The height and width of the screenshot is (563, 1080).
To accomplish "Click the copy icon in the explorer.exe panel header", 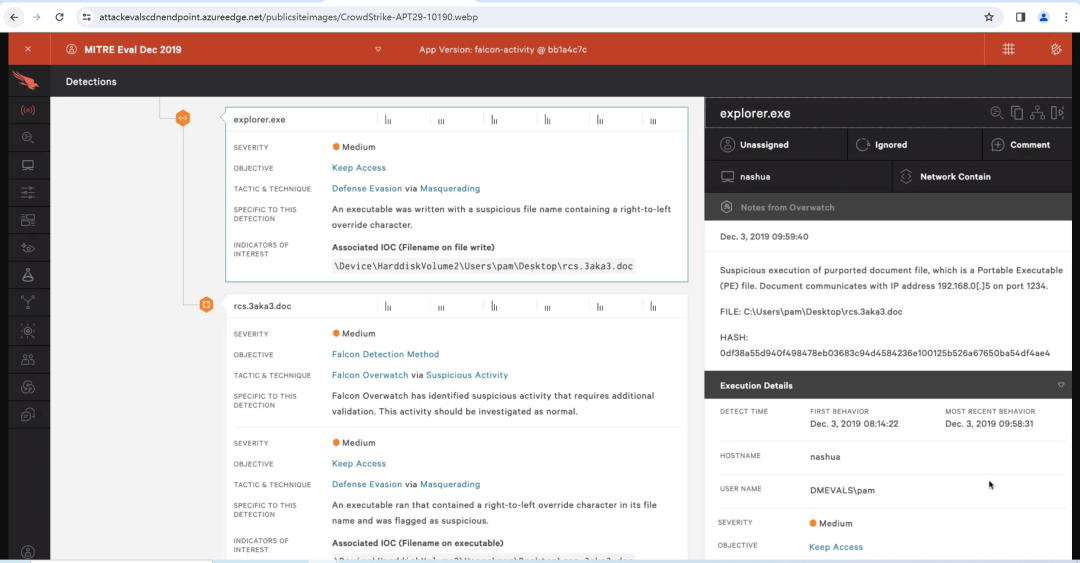I will tap(1017, 113).
